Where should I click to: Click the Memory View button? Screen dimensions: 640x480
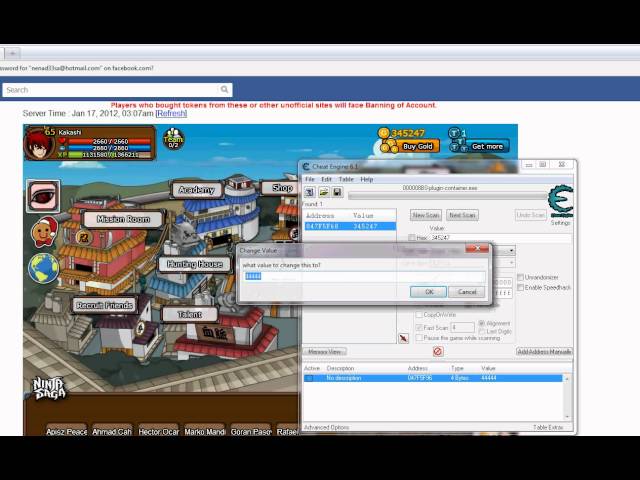click(324, 351)
